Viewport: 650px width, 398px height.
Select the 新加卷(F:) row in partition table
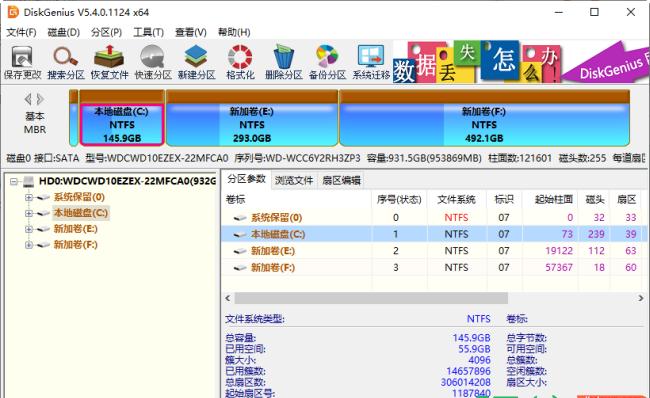434,267
